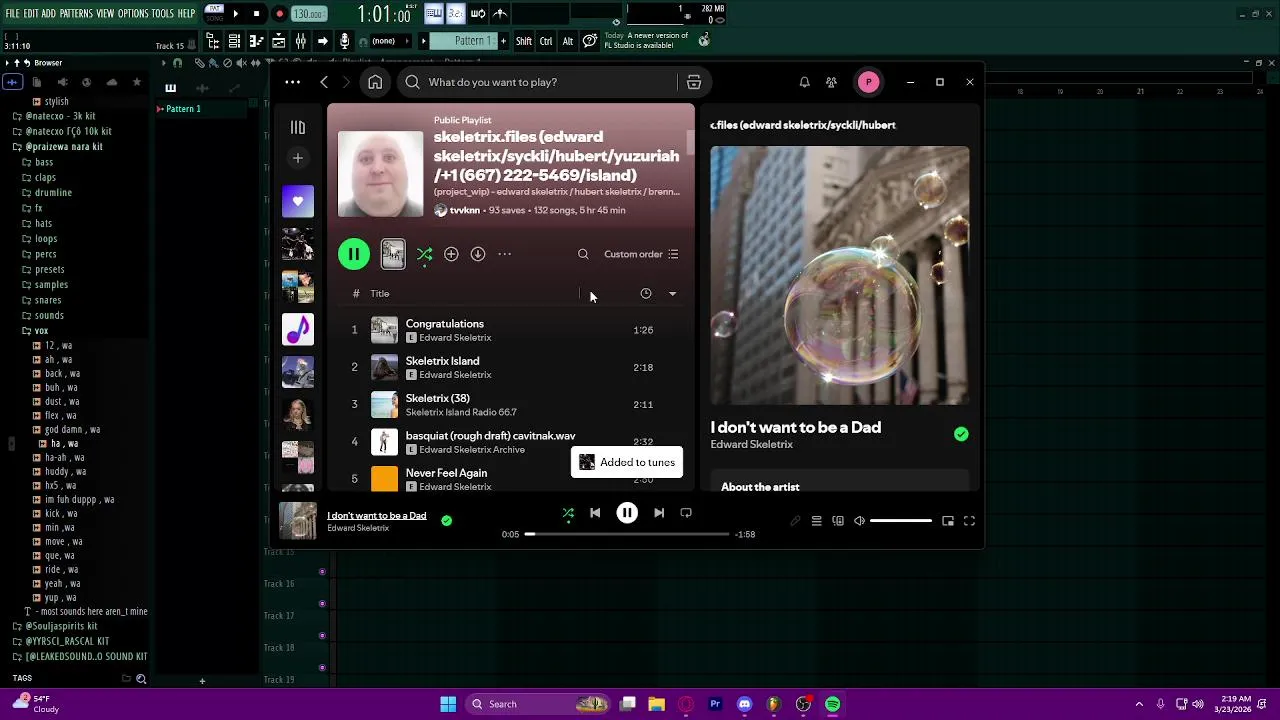Open Spotify three-dot app menu
The image size is (1280, 720).
292,82
